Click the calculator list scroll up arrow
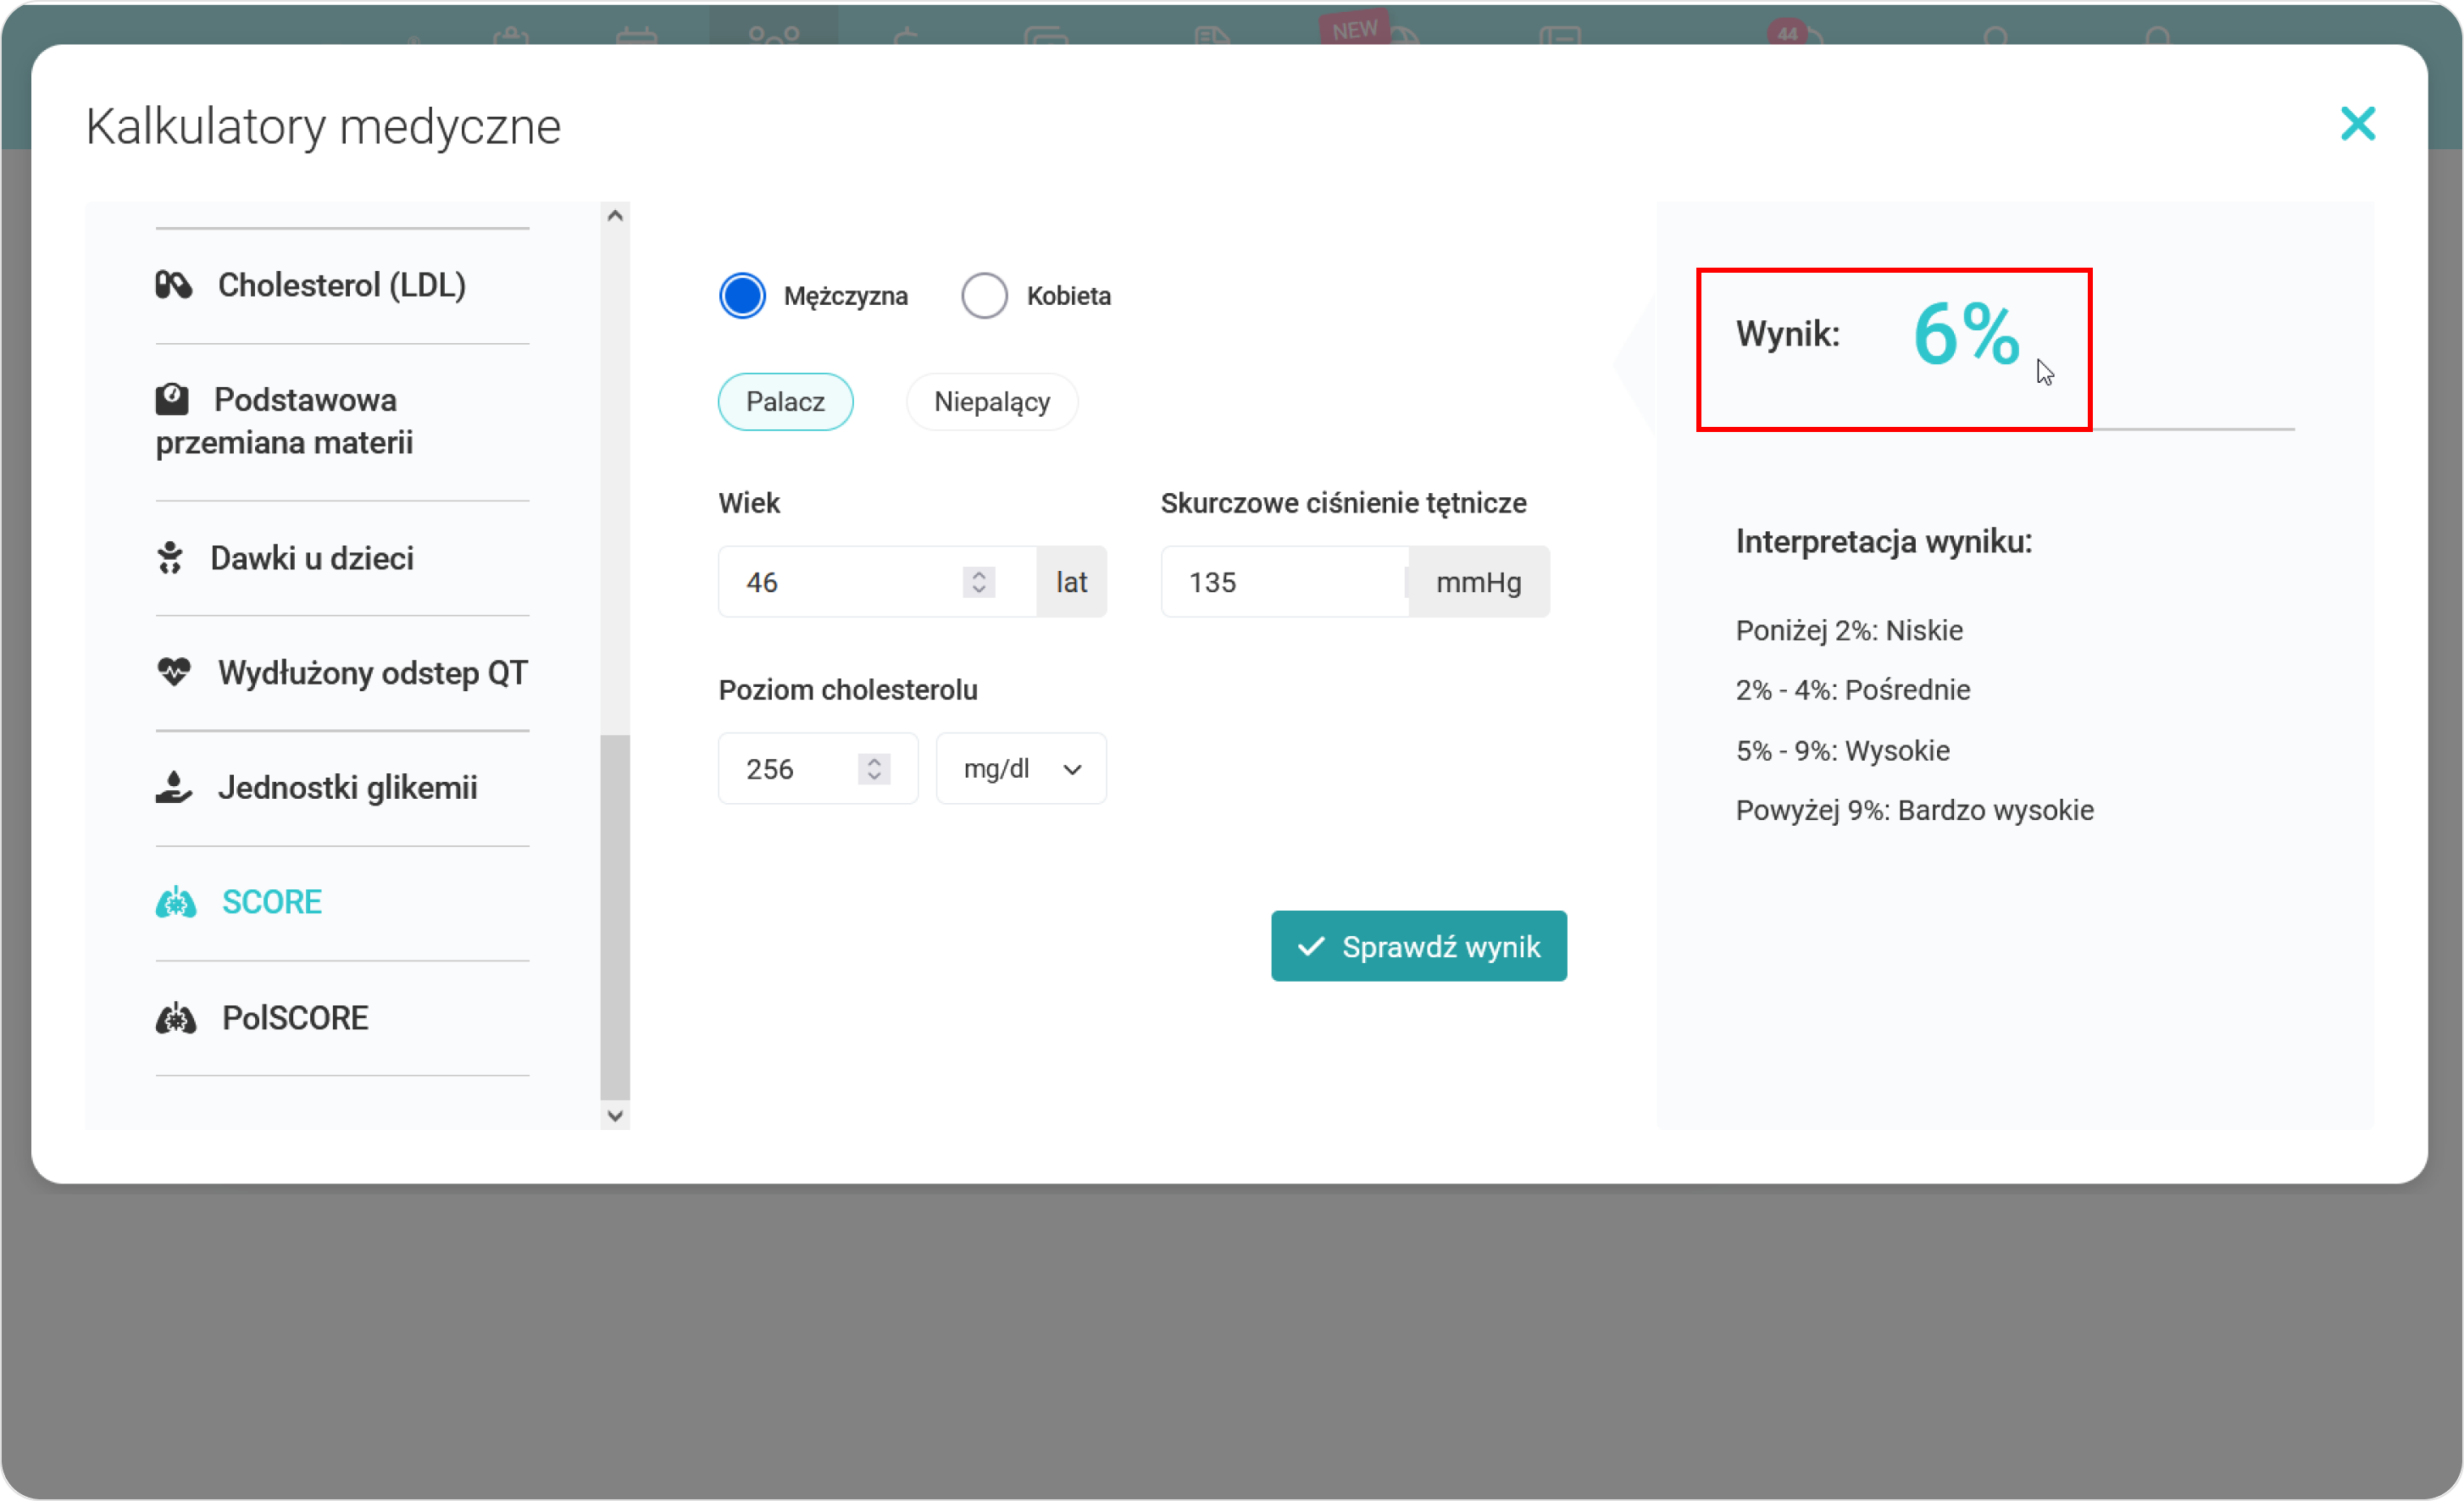 point(615,216)
